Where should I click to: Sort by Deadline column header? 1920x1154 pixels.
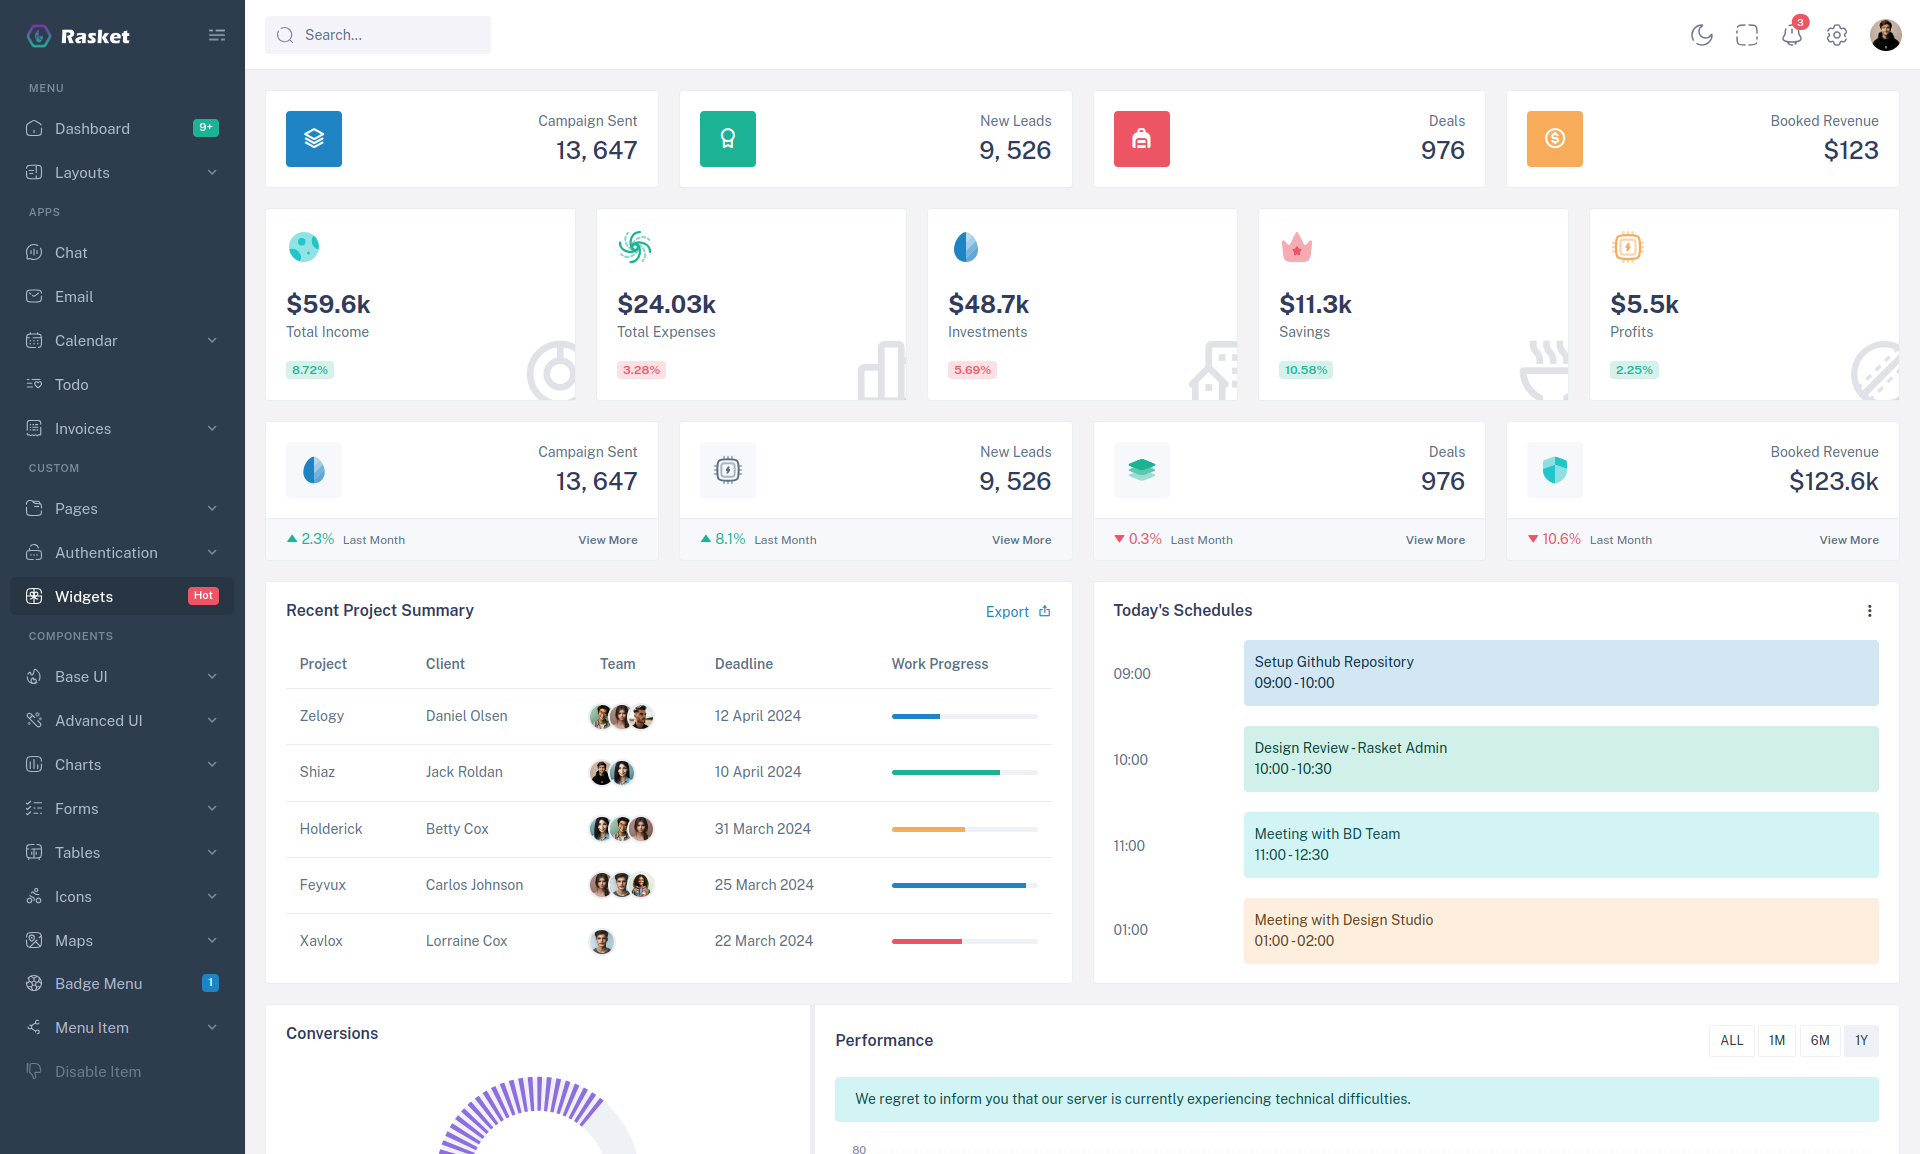click(743, 664)
